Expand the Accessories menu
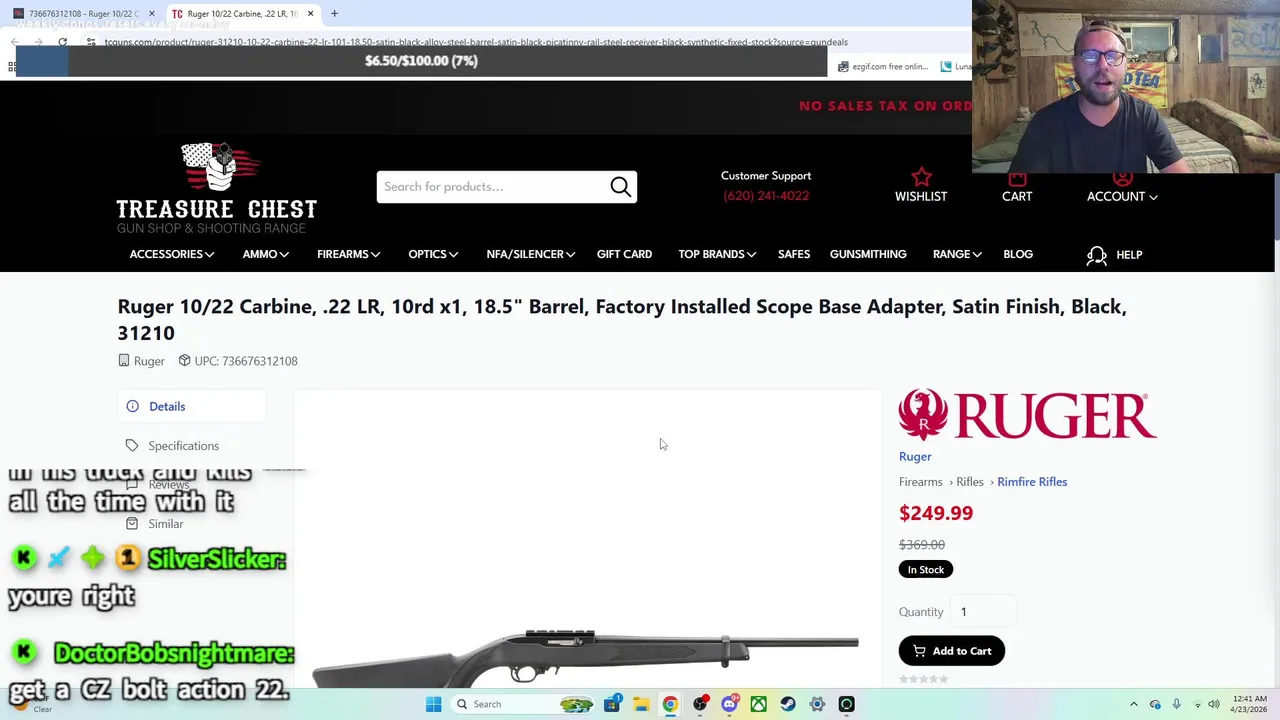Screen dimensions: 1280x720 [171, 254]
